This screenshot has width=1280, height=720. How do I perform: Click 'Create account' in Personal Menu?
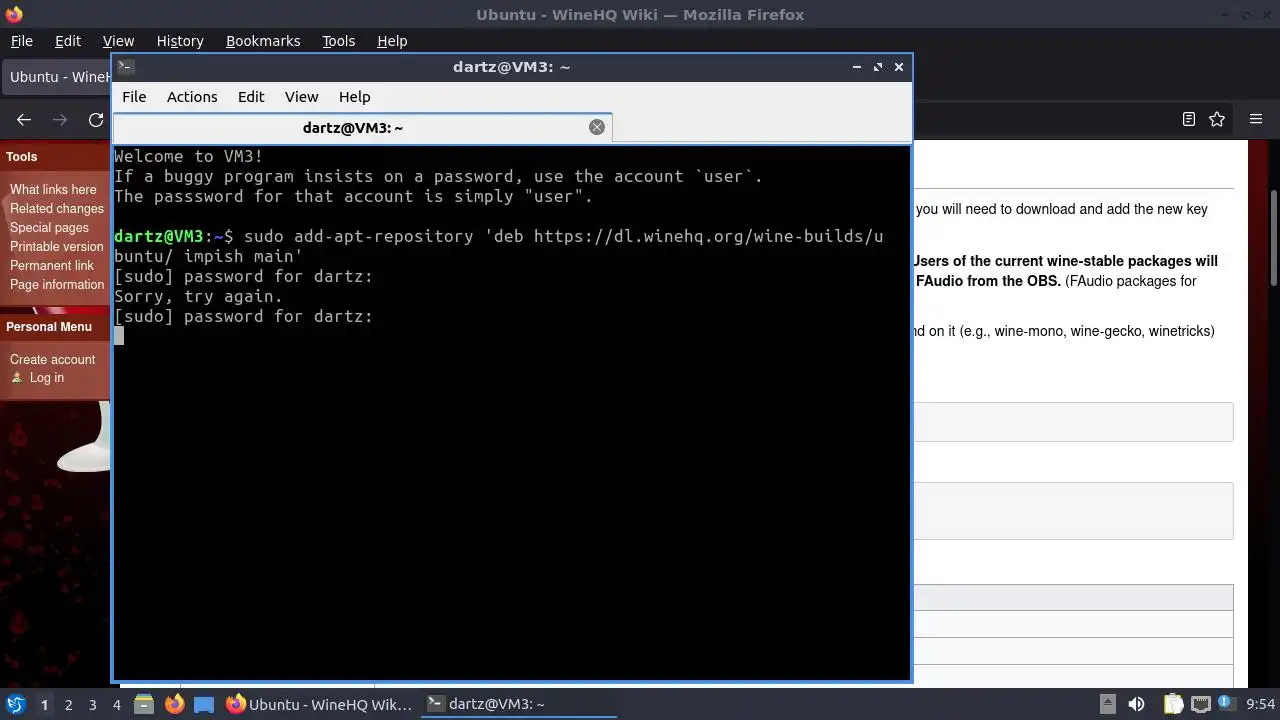[x=53, y=359]
